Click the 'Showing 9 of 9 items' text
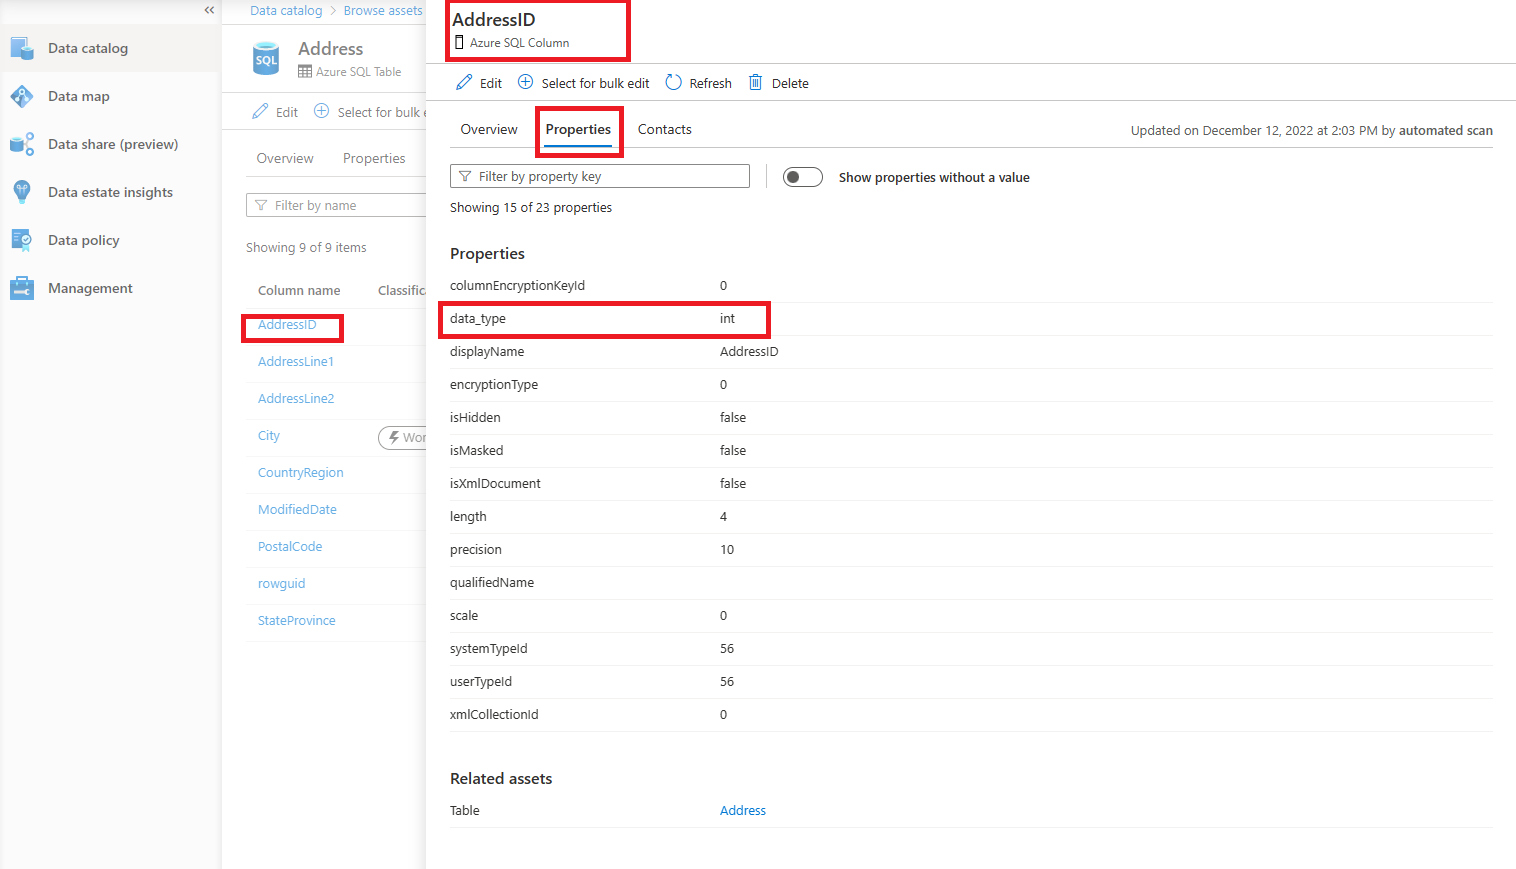 pyautogui.click(x=306, y=248)
